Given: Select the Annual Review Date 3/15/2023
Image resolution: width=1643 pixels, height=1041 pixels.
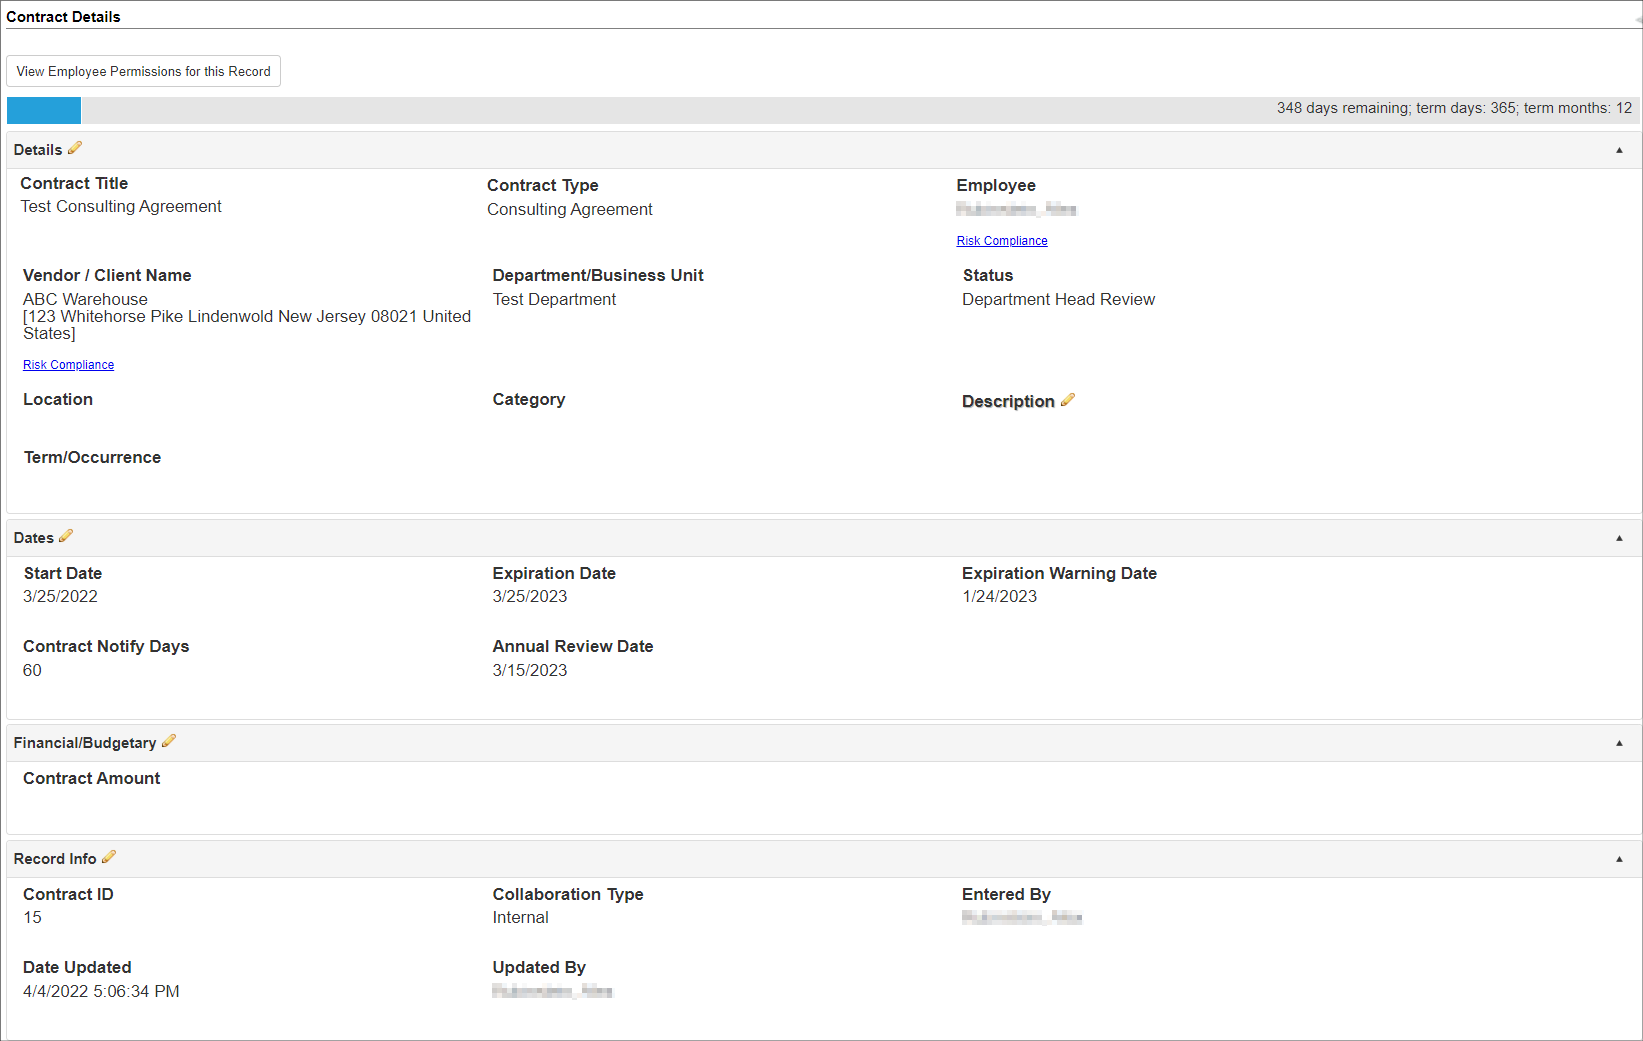Looking at the screenshot, I should (x=530, y=670).
